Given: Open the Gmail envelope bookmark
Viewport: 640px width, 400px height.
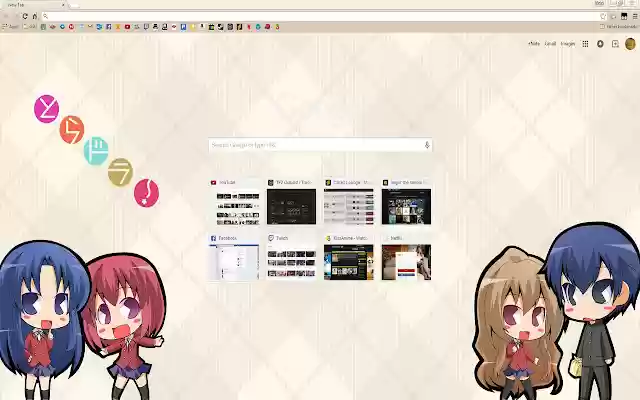Looking at the screenshot, I should pos(90,27).
